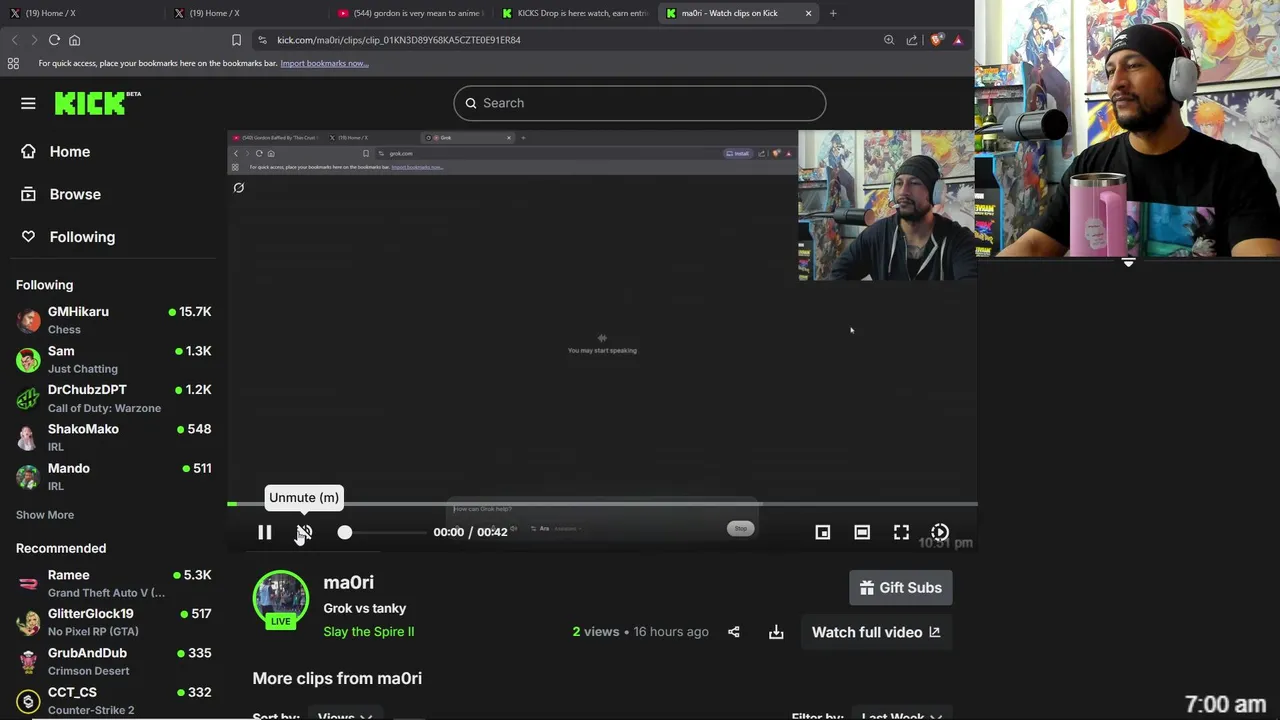Open browser home page button

(74, 40)
